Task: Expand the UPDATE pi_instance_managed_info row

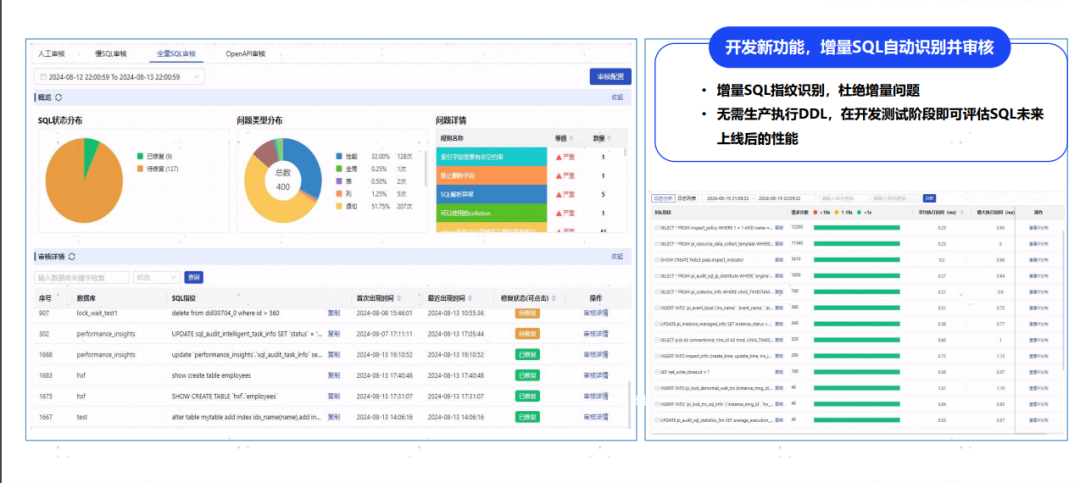Action: point(657,322)
